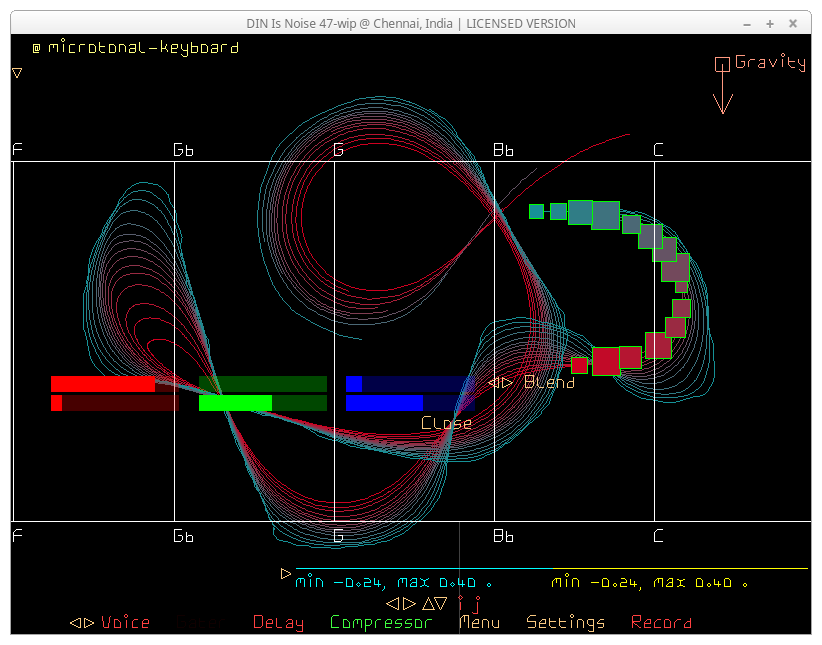Click the Blend left/right arrows
This screenshot has width=822, height=645.
pyautogui.click(x=500, y=382)
